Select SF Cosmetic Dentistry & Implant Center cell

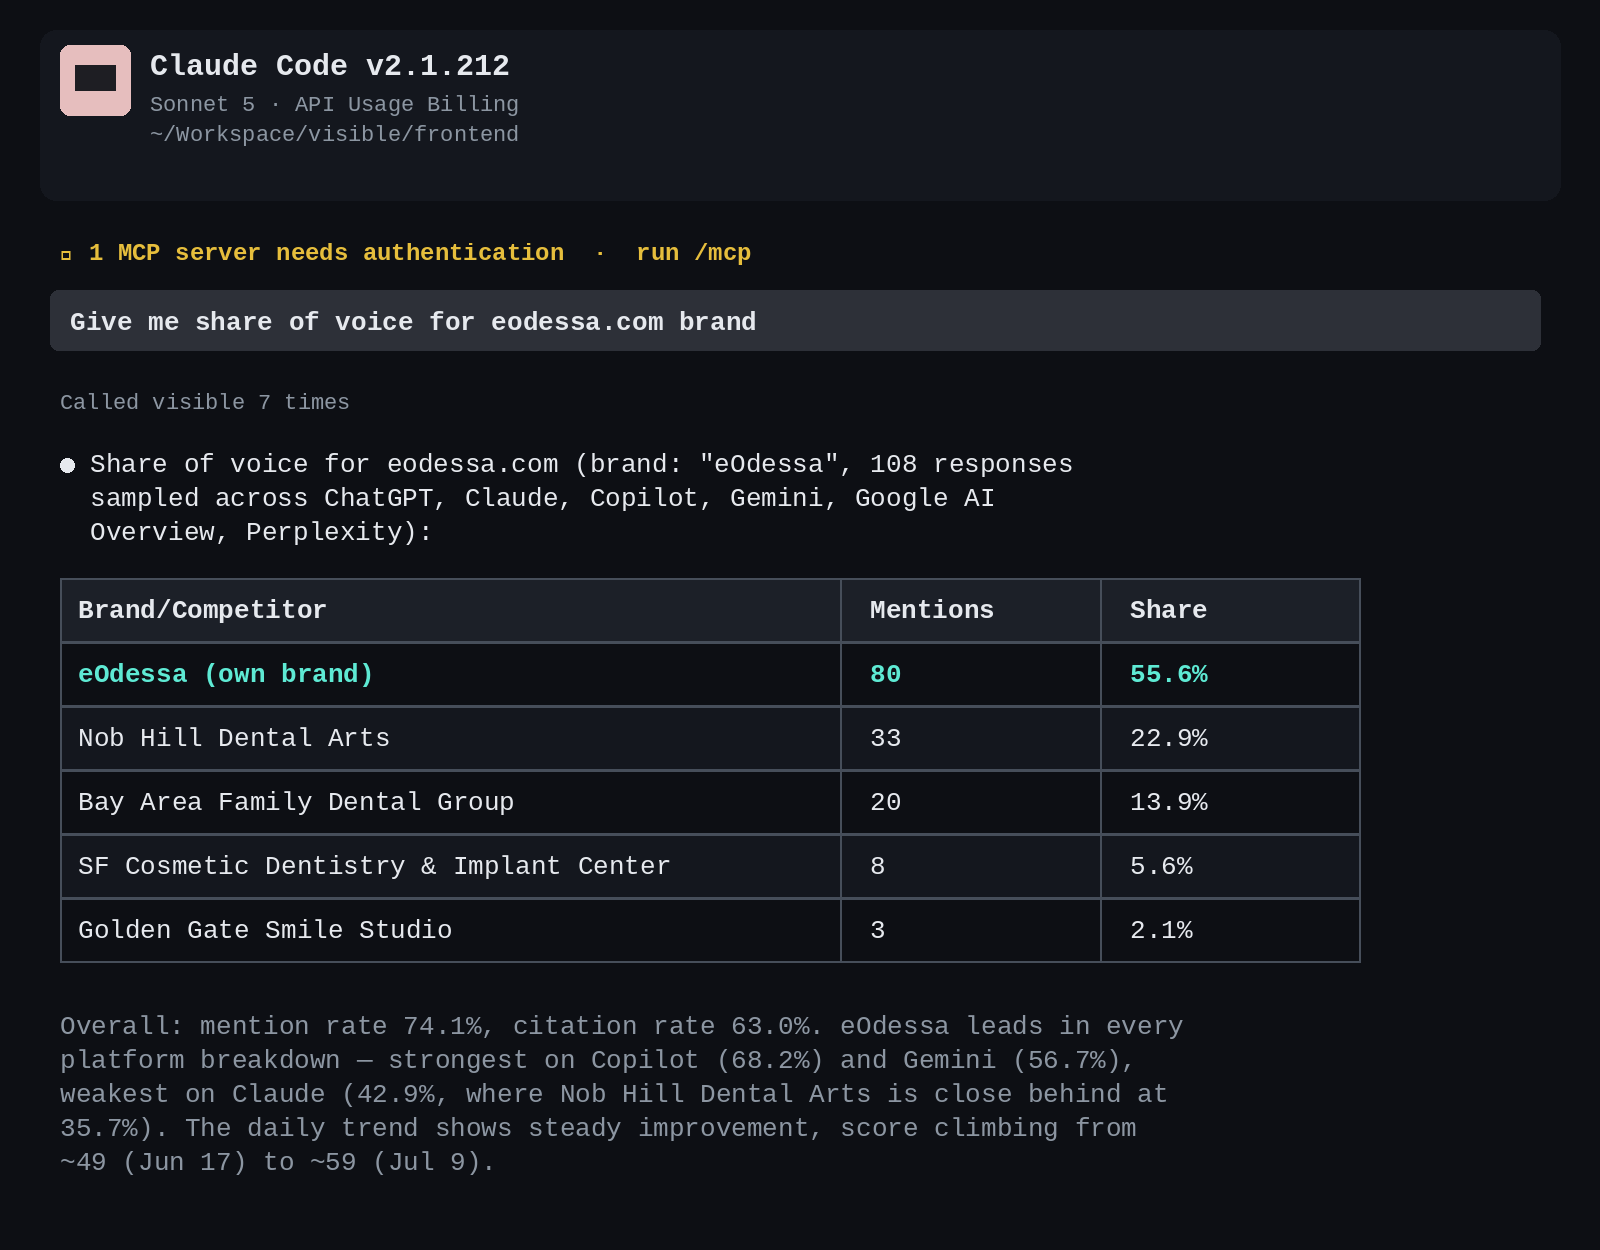(451, 866)
